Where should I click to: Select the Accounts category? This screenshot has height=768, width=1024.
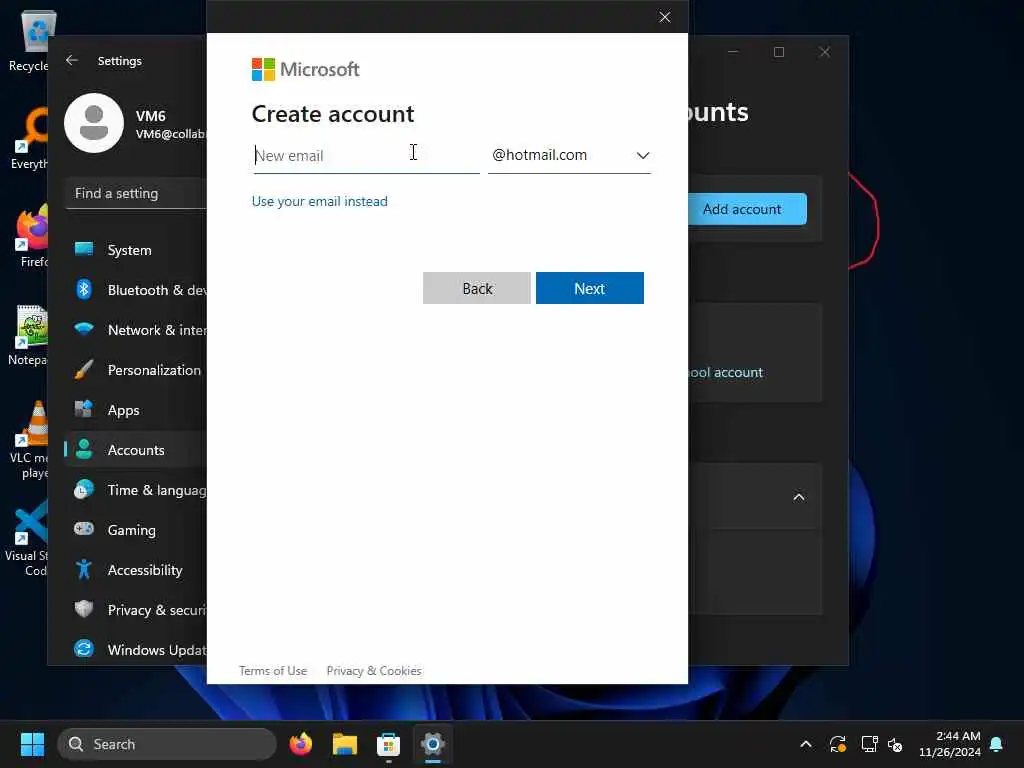pyautogui.click(x=136, y=450)
